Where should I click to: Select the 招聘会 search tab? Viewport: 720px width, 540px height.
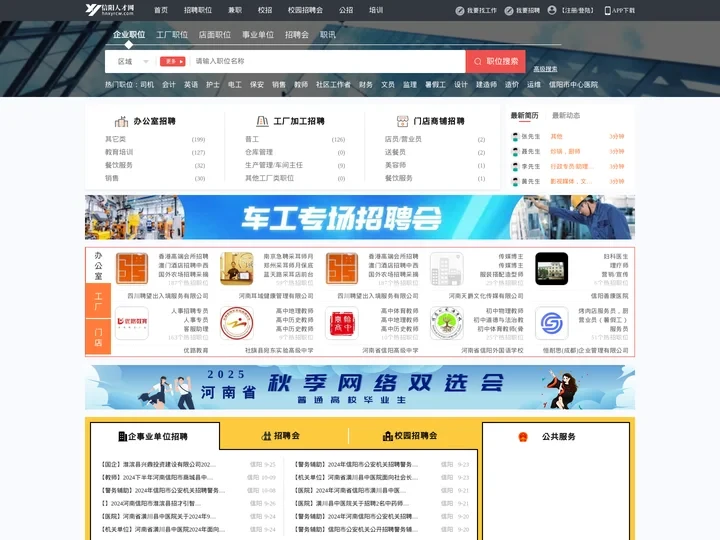pos(297,34)
